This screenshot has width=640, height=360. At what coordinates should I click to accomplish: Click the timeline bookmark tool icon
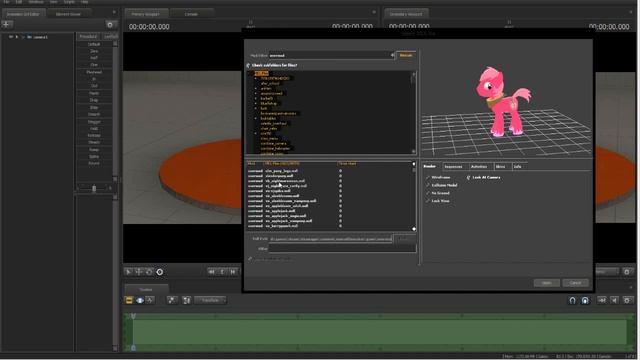click(172, 300)
